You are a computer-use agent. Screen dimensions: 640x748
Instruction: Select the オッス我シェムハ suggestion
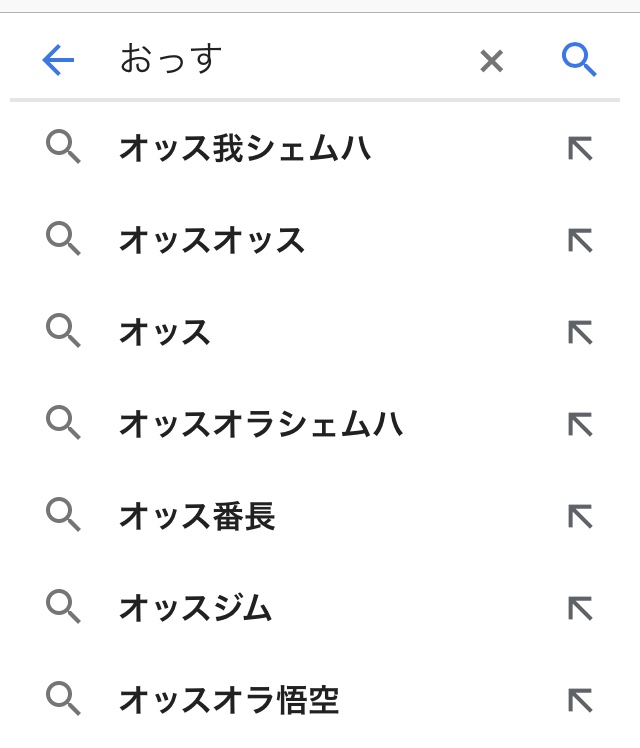coord(245,149)
